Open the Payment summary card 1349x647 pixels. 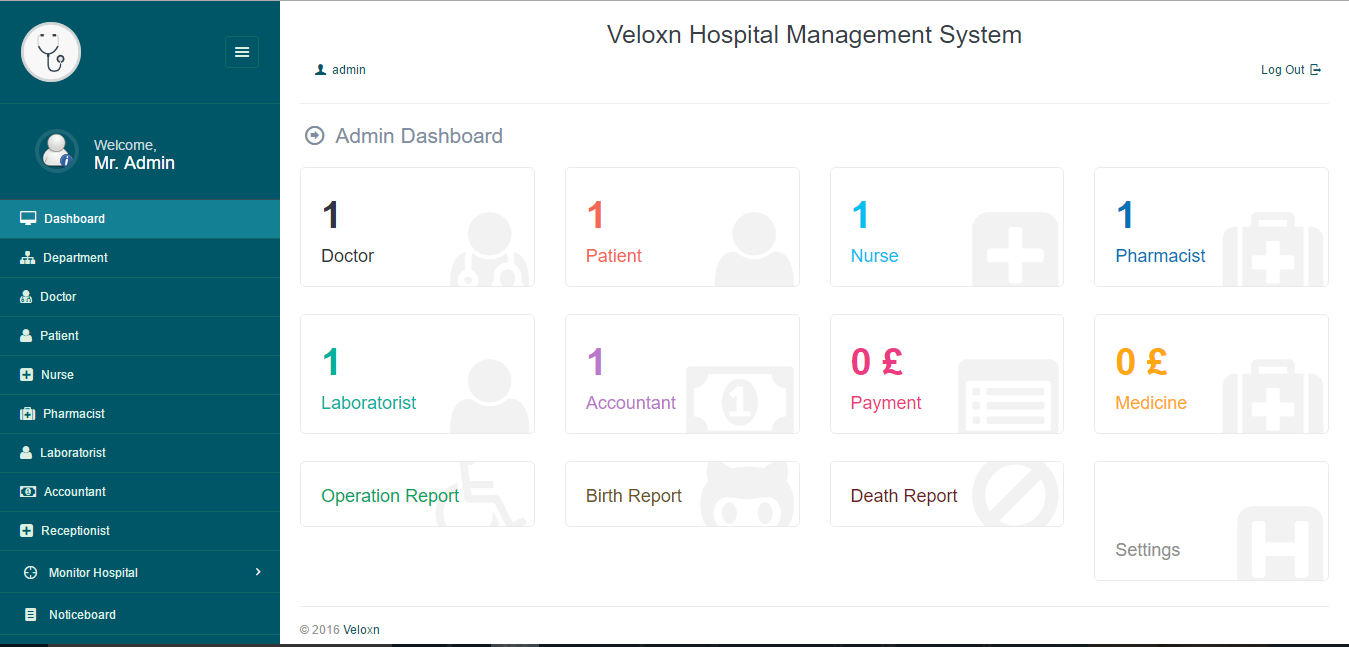[x=946, y=375]
